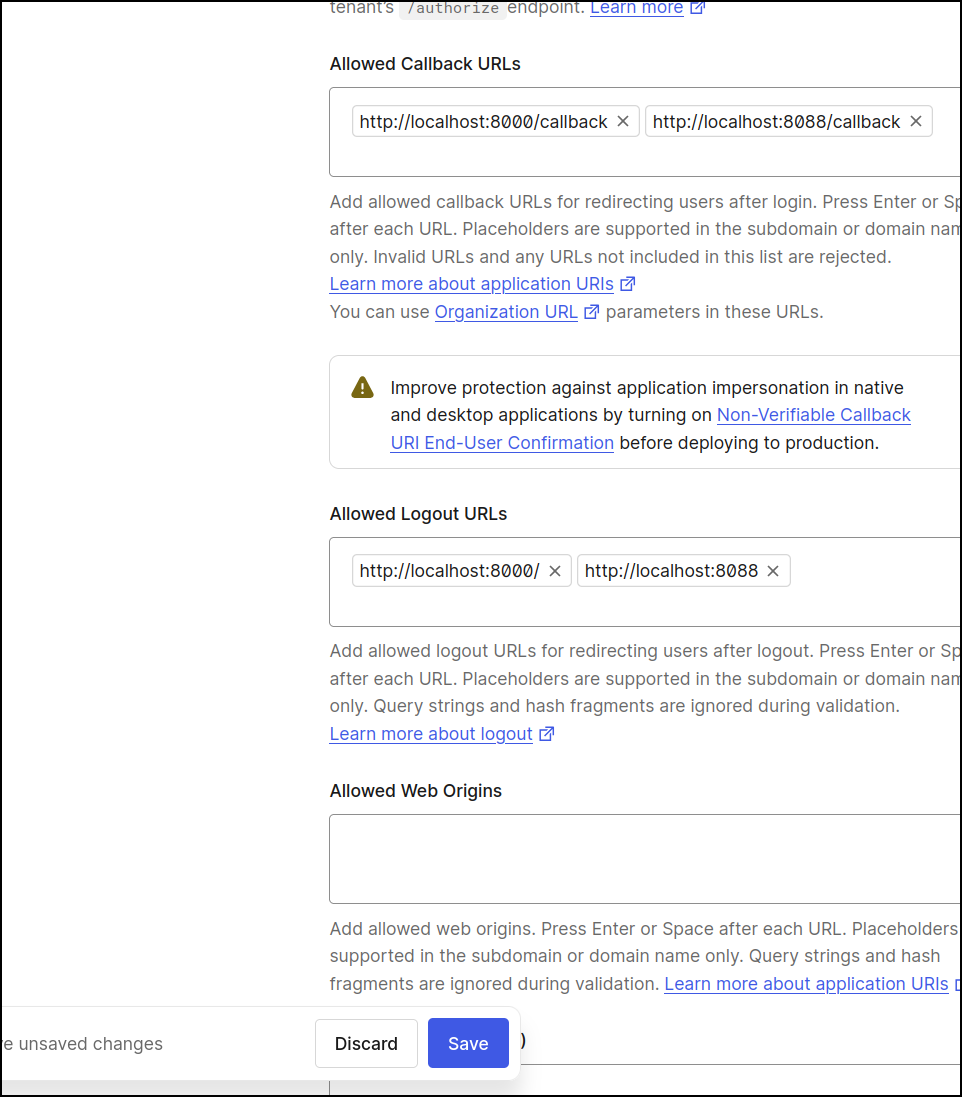Click empty area of Allowed Callback URLs box
The height and width of the screenshot is (1097, 962).
pos(645,158)
